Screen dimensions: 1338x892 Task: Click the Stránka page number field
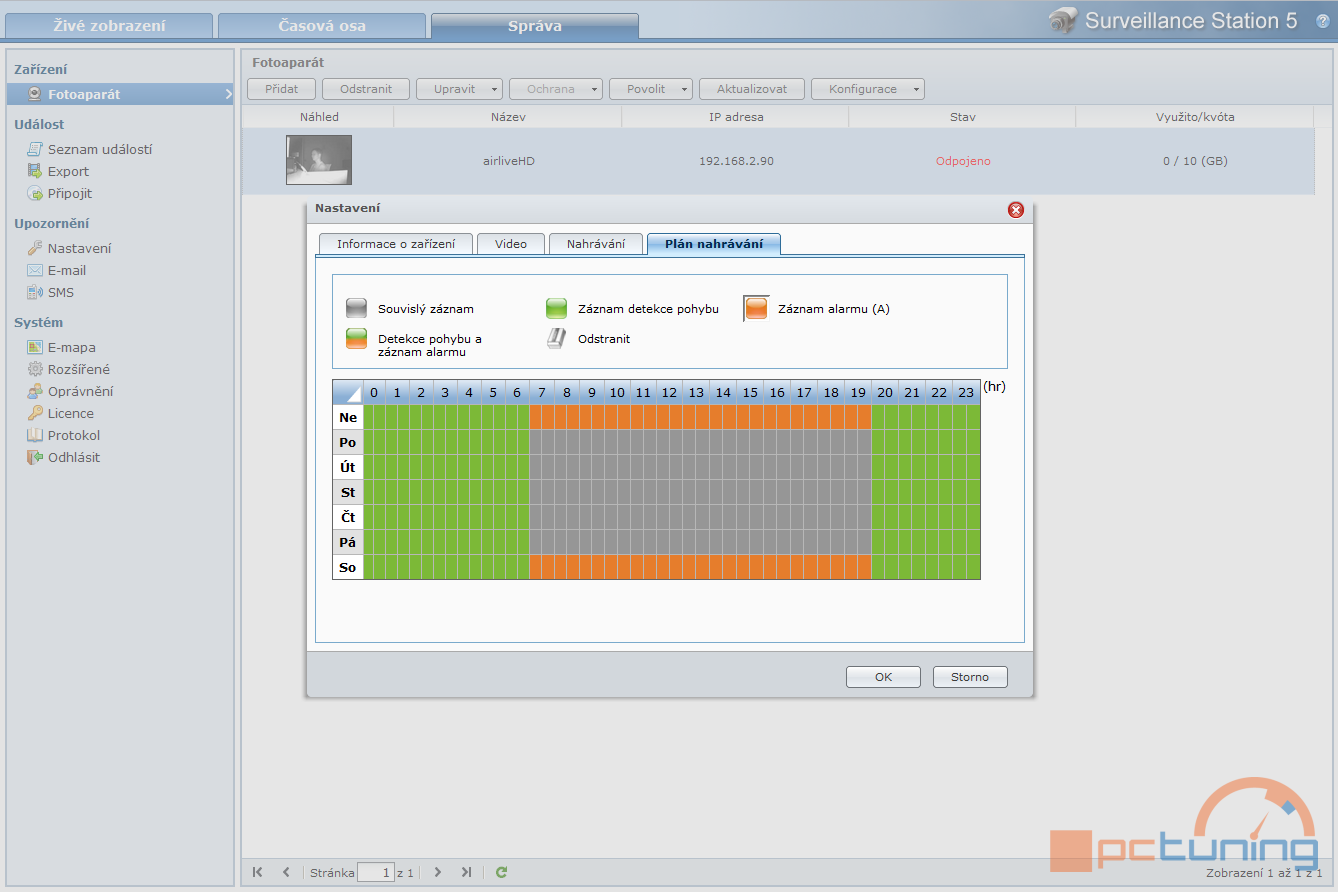coord(376,872)
